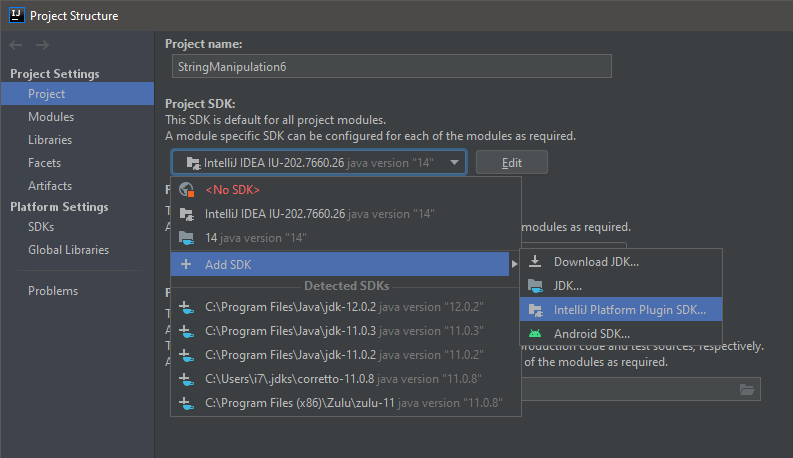Screen dimensions: 793x458
Task: Click the compiler output path field
Action: coord(641,389)
